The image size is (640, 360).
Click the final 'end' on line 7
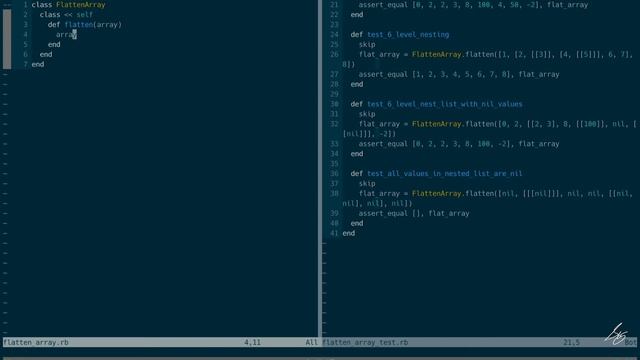click(38, 64)
